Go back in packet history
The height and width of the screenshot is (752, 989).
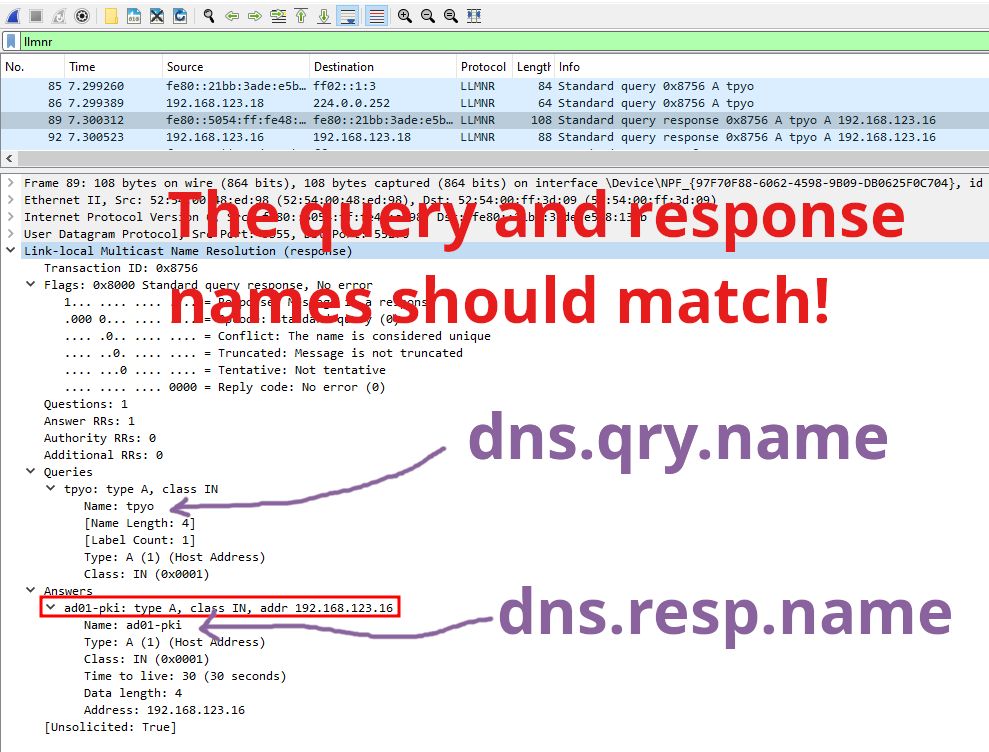point(232,16)
